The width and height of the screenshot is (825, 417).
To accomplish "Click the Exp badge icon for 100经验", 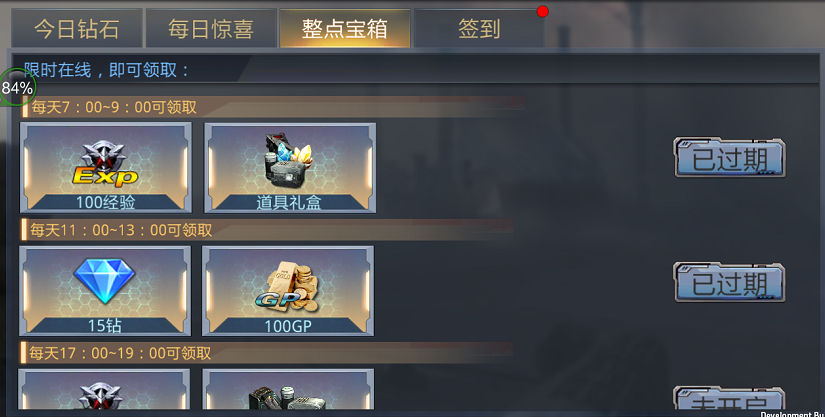I will coord(105,164).
